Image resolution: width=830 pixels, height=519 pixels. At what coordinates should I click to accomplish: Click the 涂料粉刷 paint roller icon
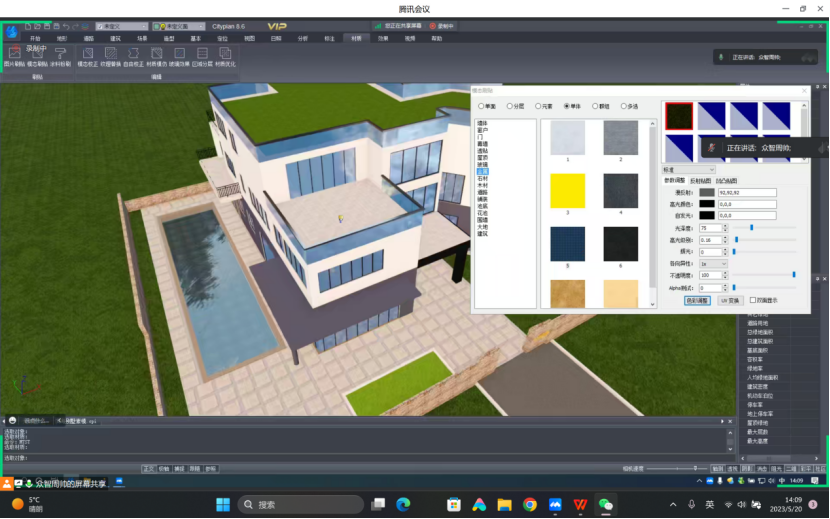pyautogui.click(x=62, y=53)
